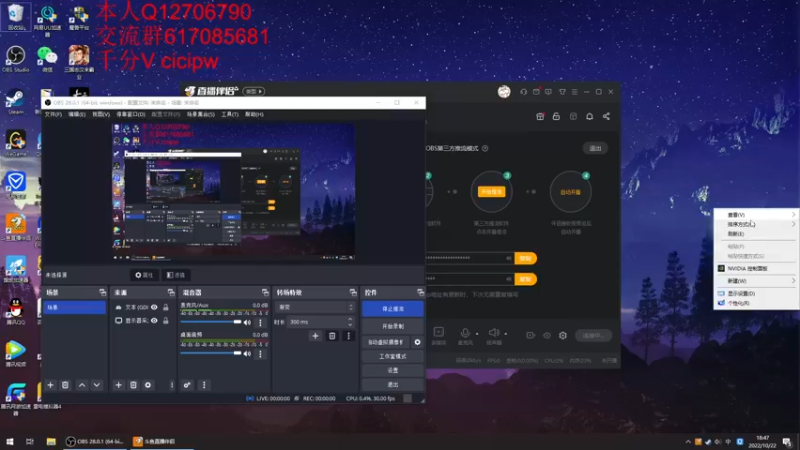Adjust the 300 ms duration stepper
The image size is (800, 450).
tap(350, 322)
